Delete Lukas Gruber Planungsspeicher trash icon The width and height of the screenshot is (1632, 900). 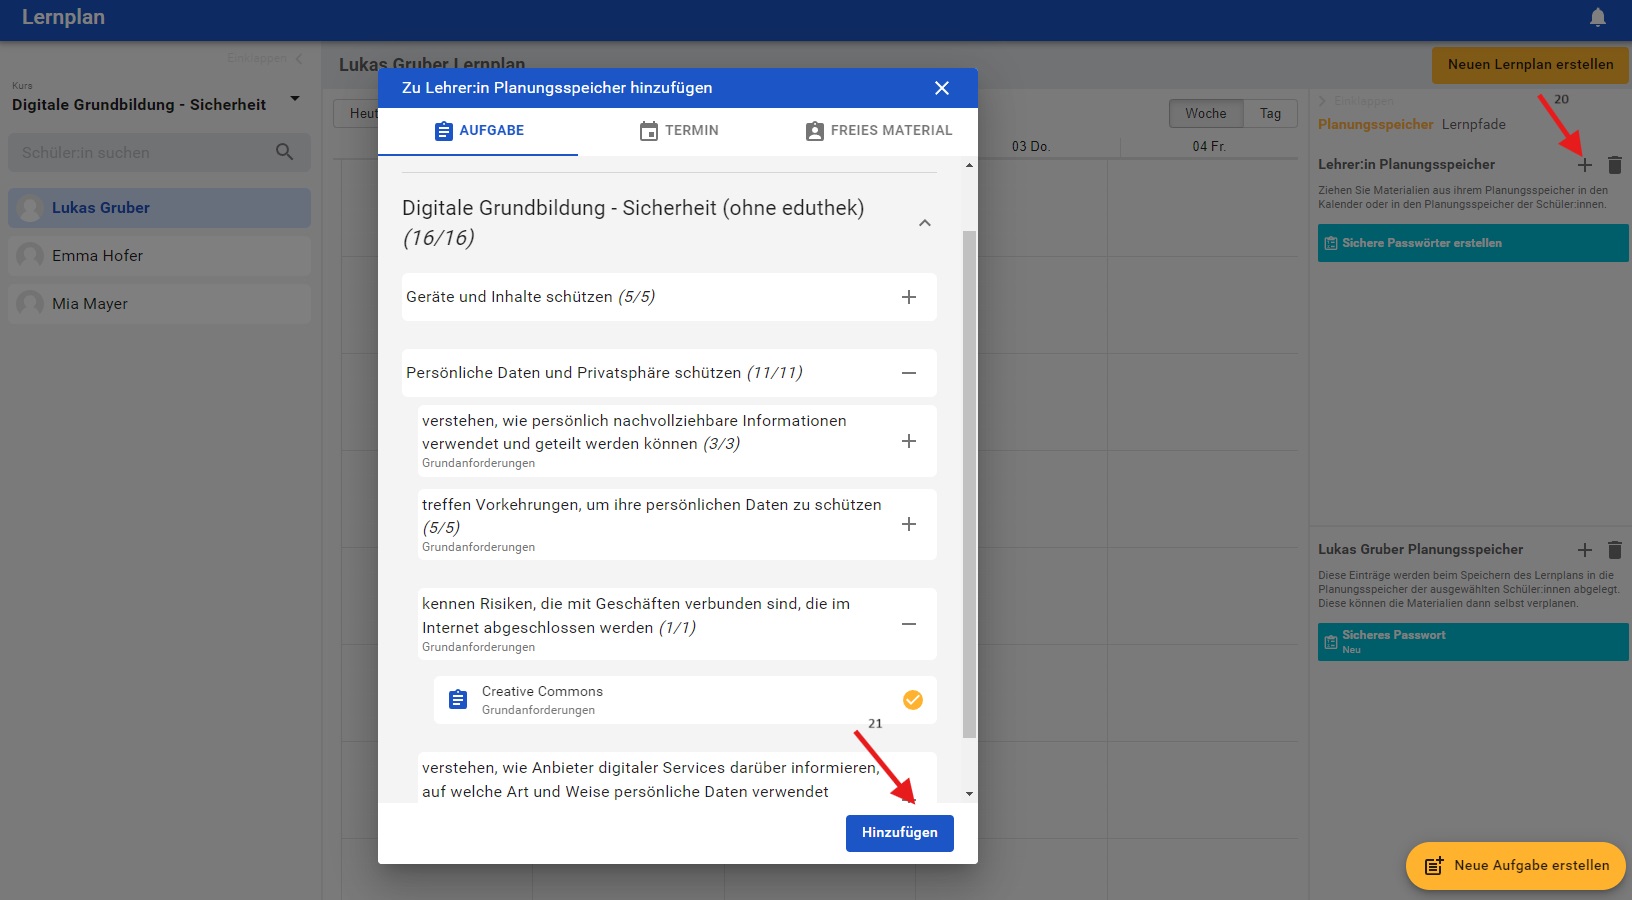[x=1615, y=550]
